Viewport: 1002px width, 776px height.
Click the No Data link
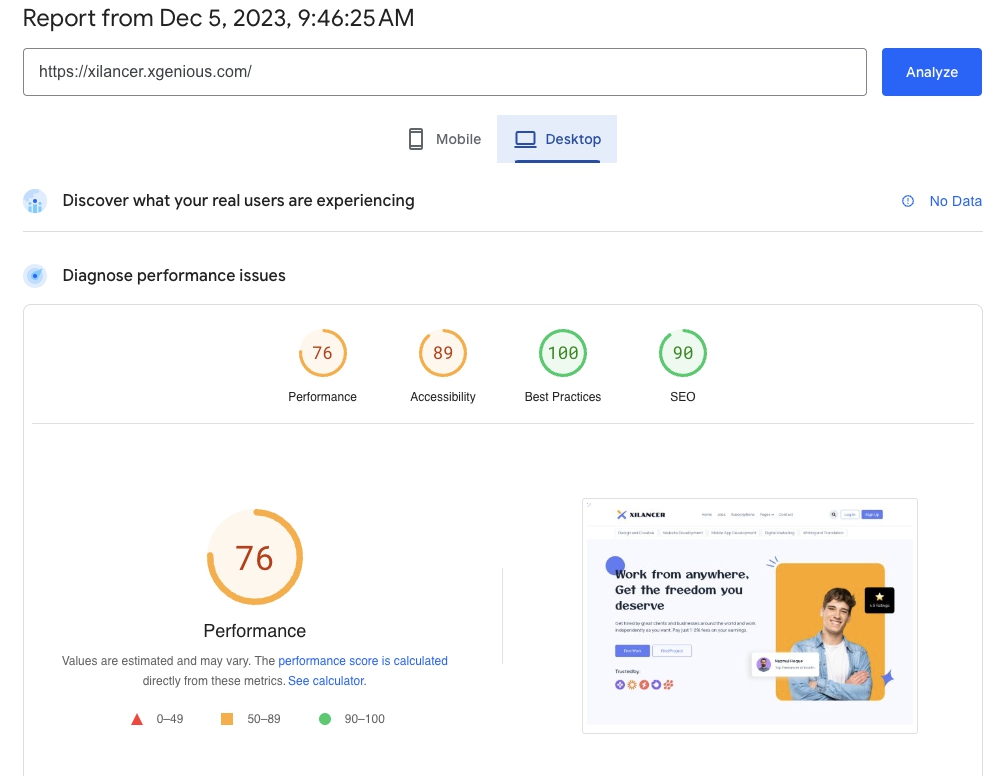coord(955,201)
